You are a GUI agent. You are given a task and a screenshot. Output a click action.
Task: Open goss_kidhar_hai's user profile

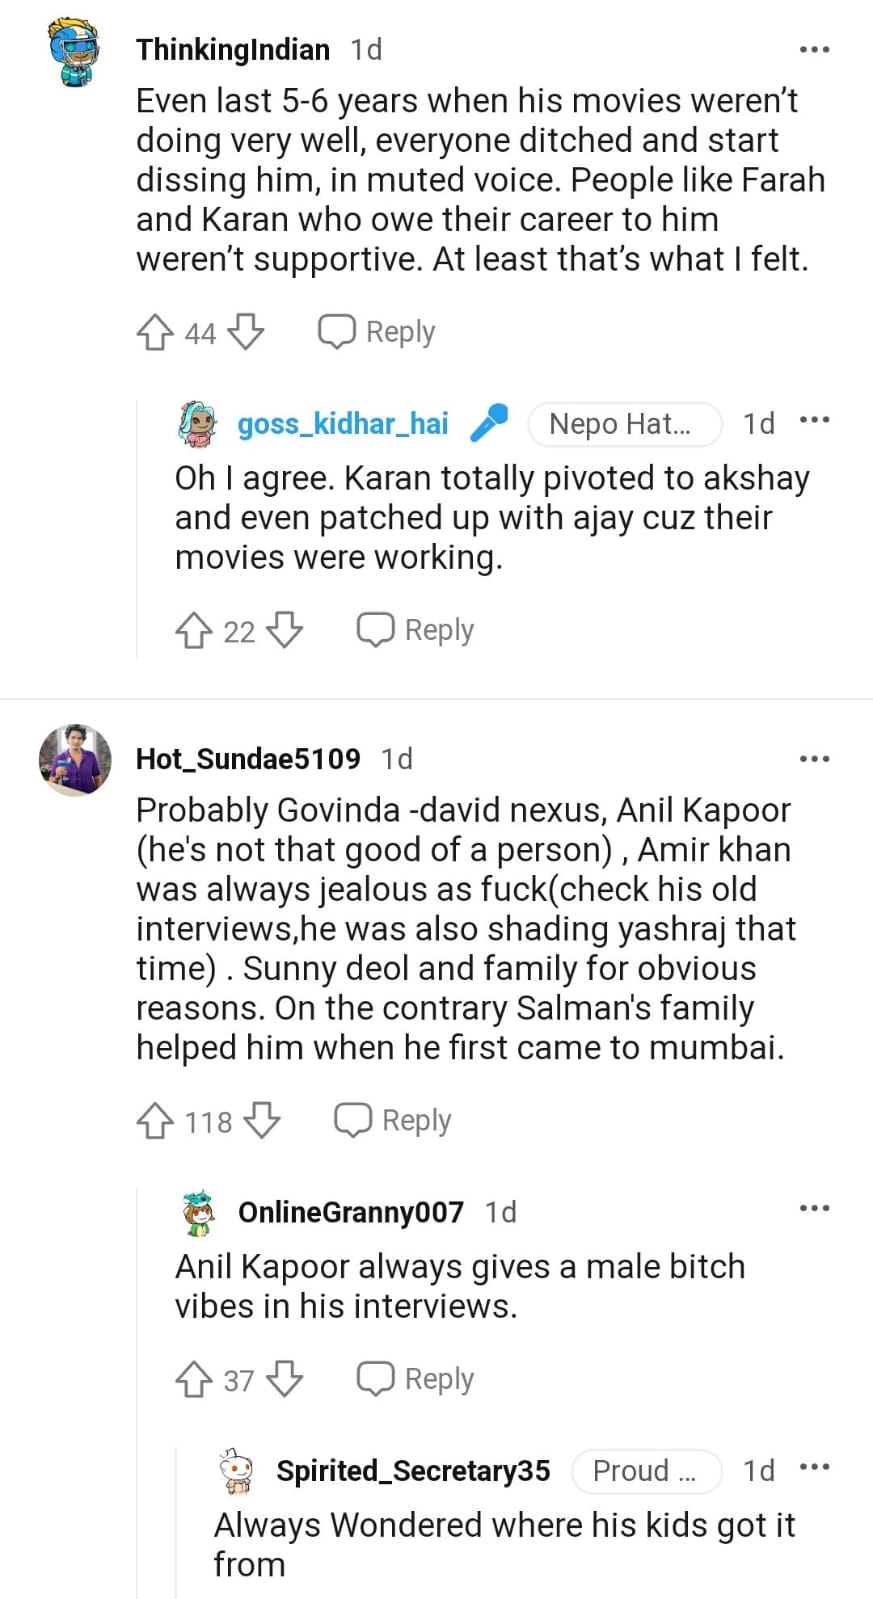[x=342, y=424]
